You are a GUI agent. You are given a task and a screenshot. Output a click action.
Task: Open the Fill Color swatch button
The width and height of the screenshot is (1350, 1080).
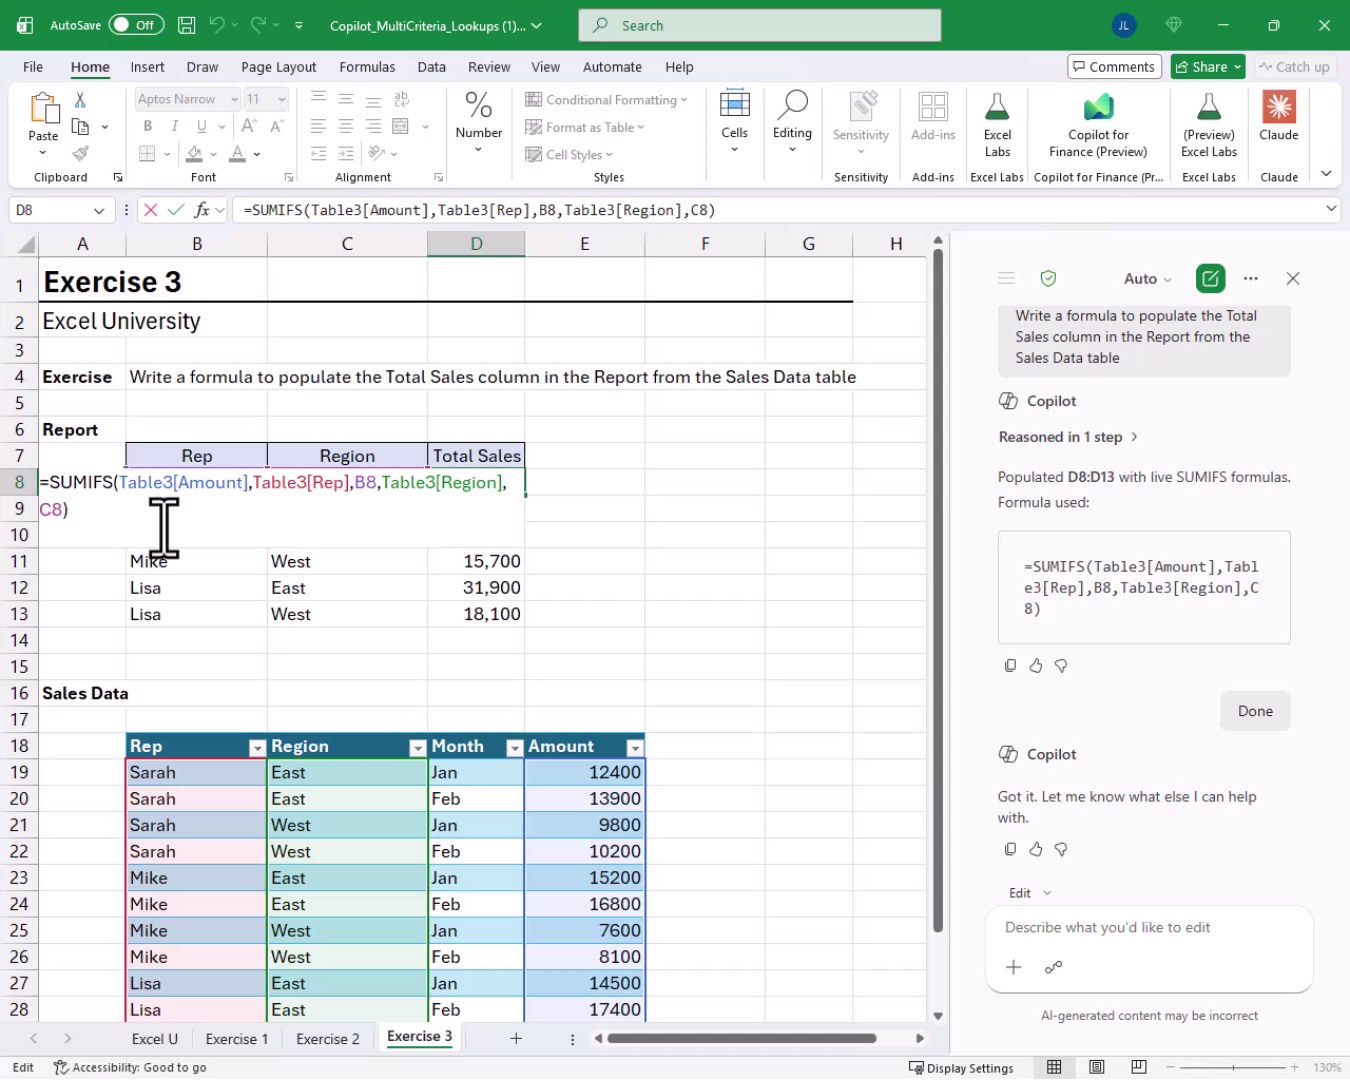(195, 154)
